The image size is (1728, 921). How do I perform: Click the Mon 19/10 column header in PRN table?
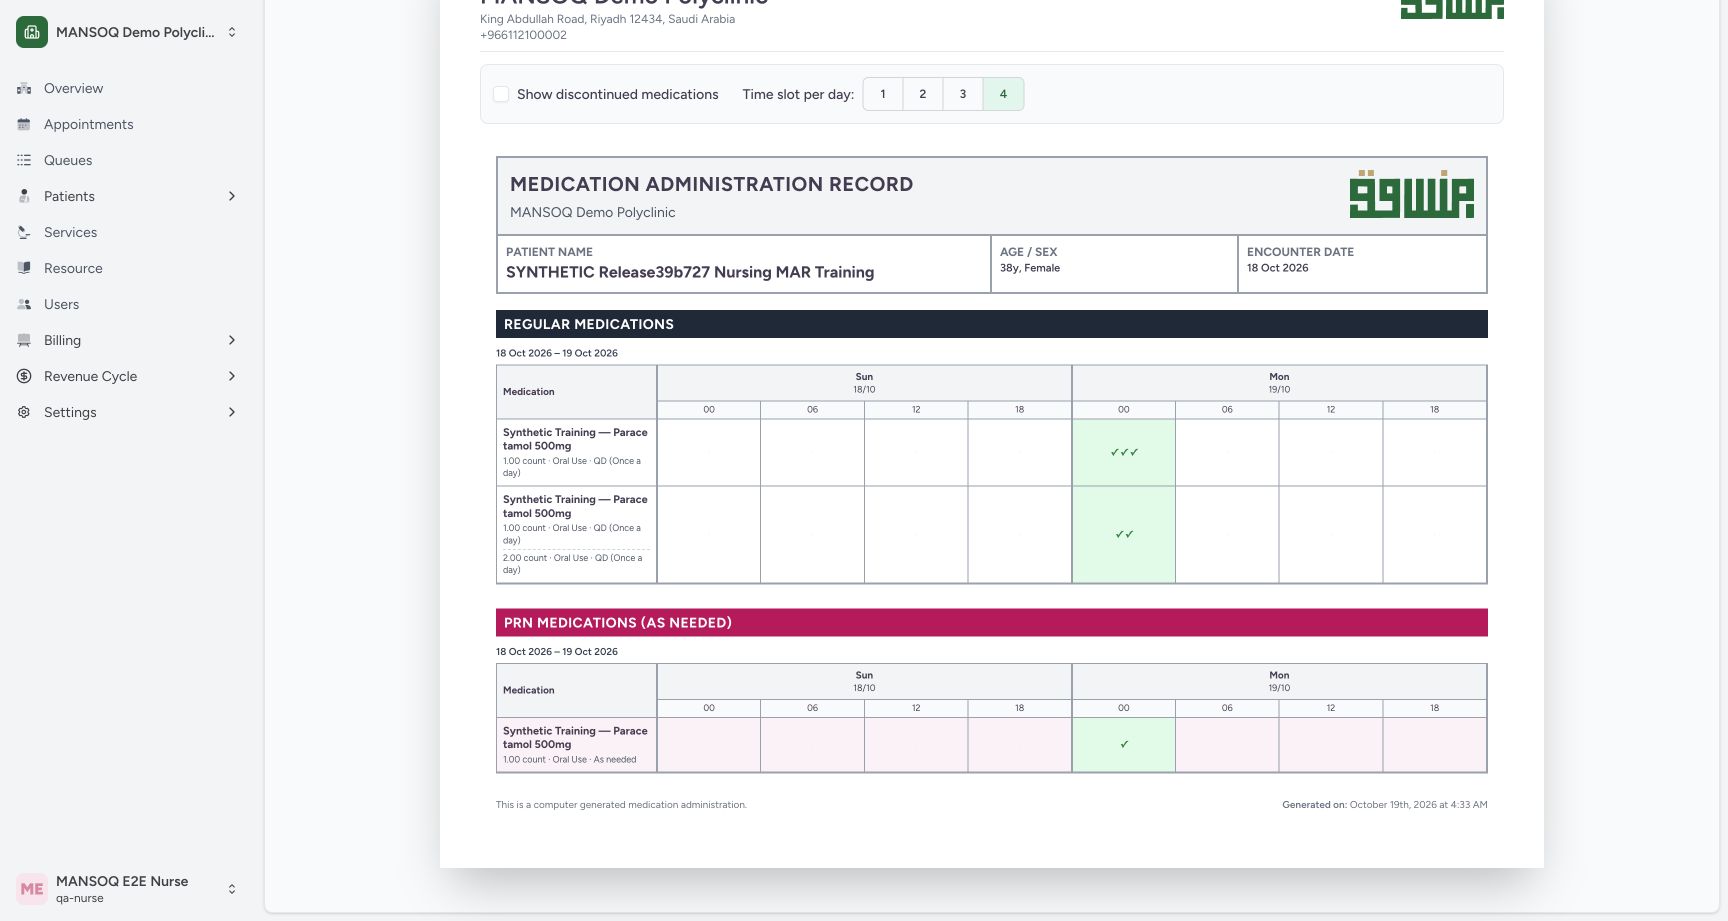(1279, 681)
